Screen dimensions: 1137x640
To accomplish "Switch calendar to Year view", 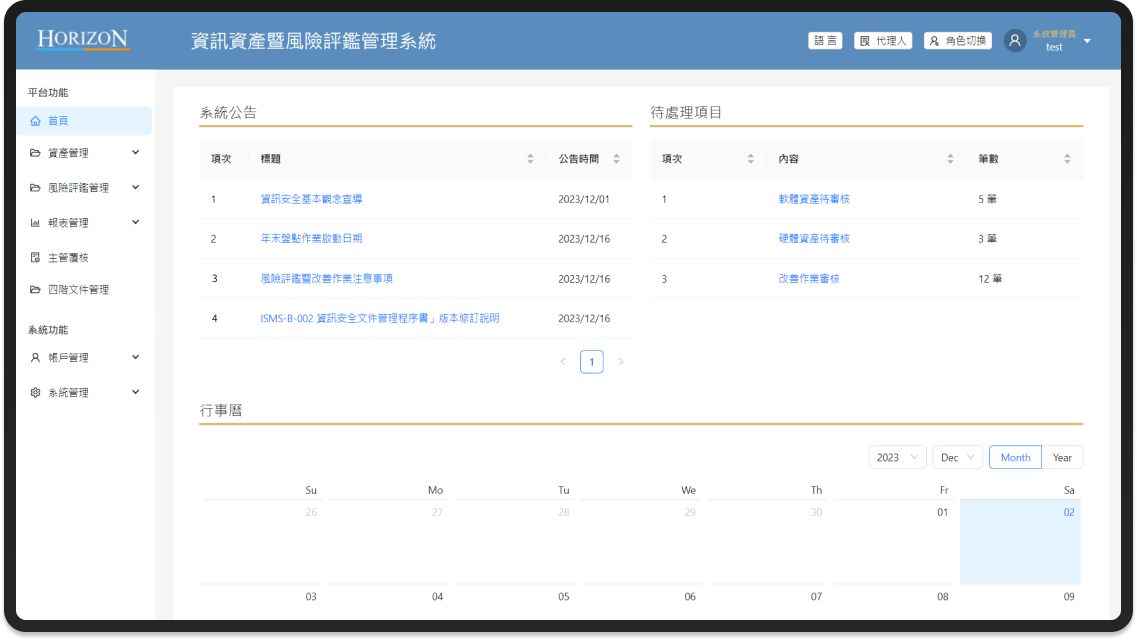I will coord(1062,457).
